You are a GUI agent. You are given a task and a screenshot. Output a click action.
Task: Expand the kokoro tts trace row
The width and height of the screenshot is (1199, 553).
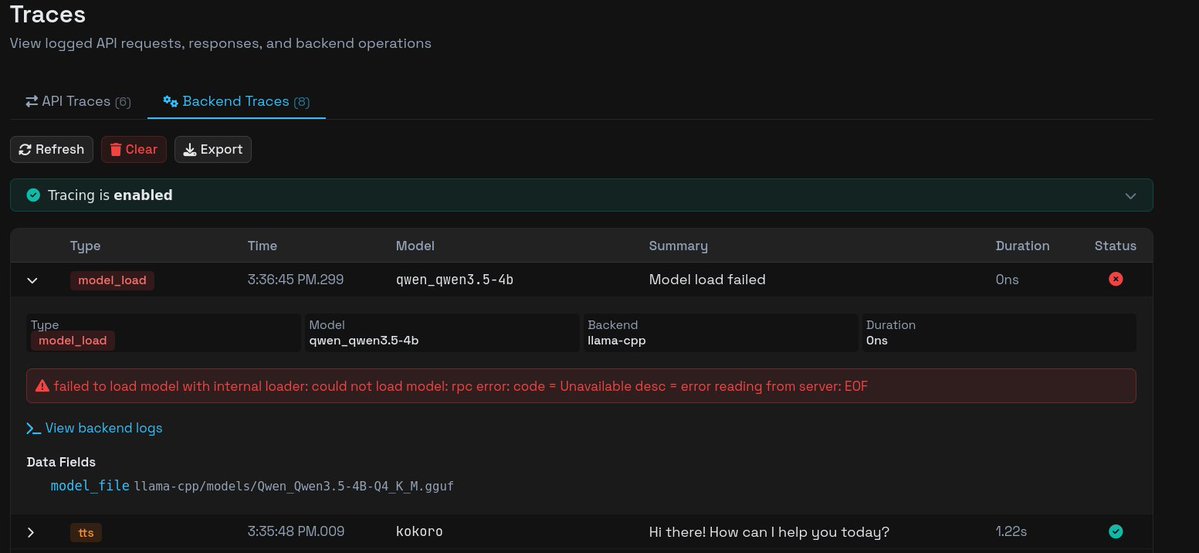click(x=31, y=532)
